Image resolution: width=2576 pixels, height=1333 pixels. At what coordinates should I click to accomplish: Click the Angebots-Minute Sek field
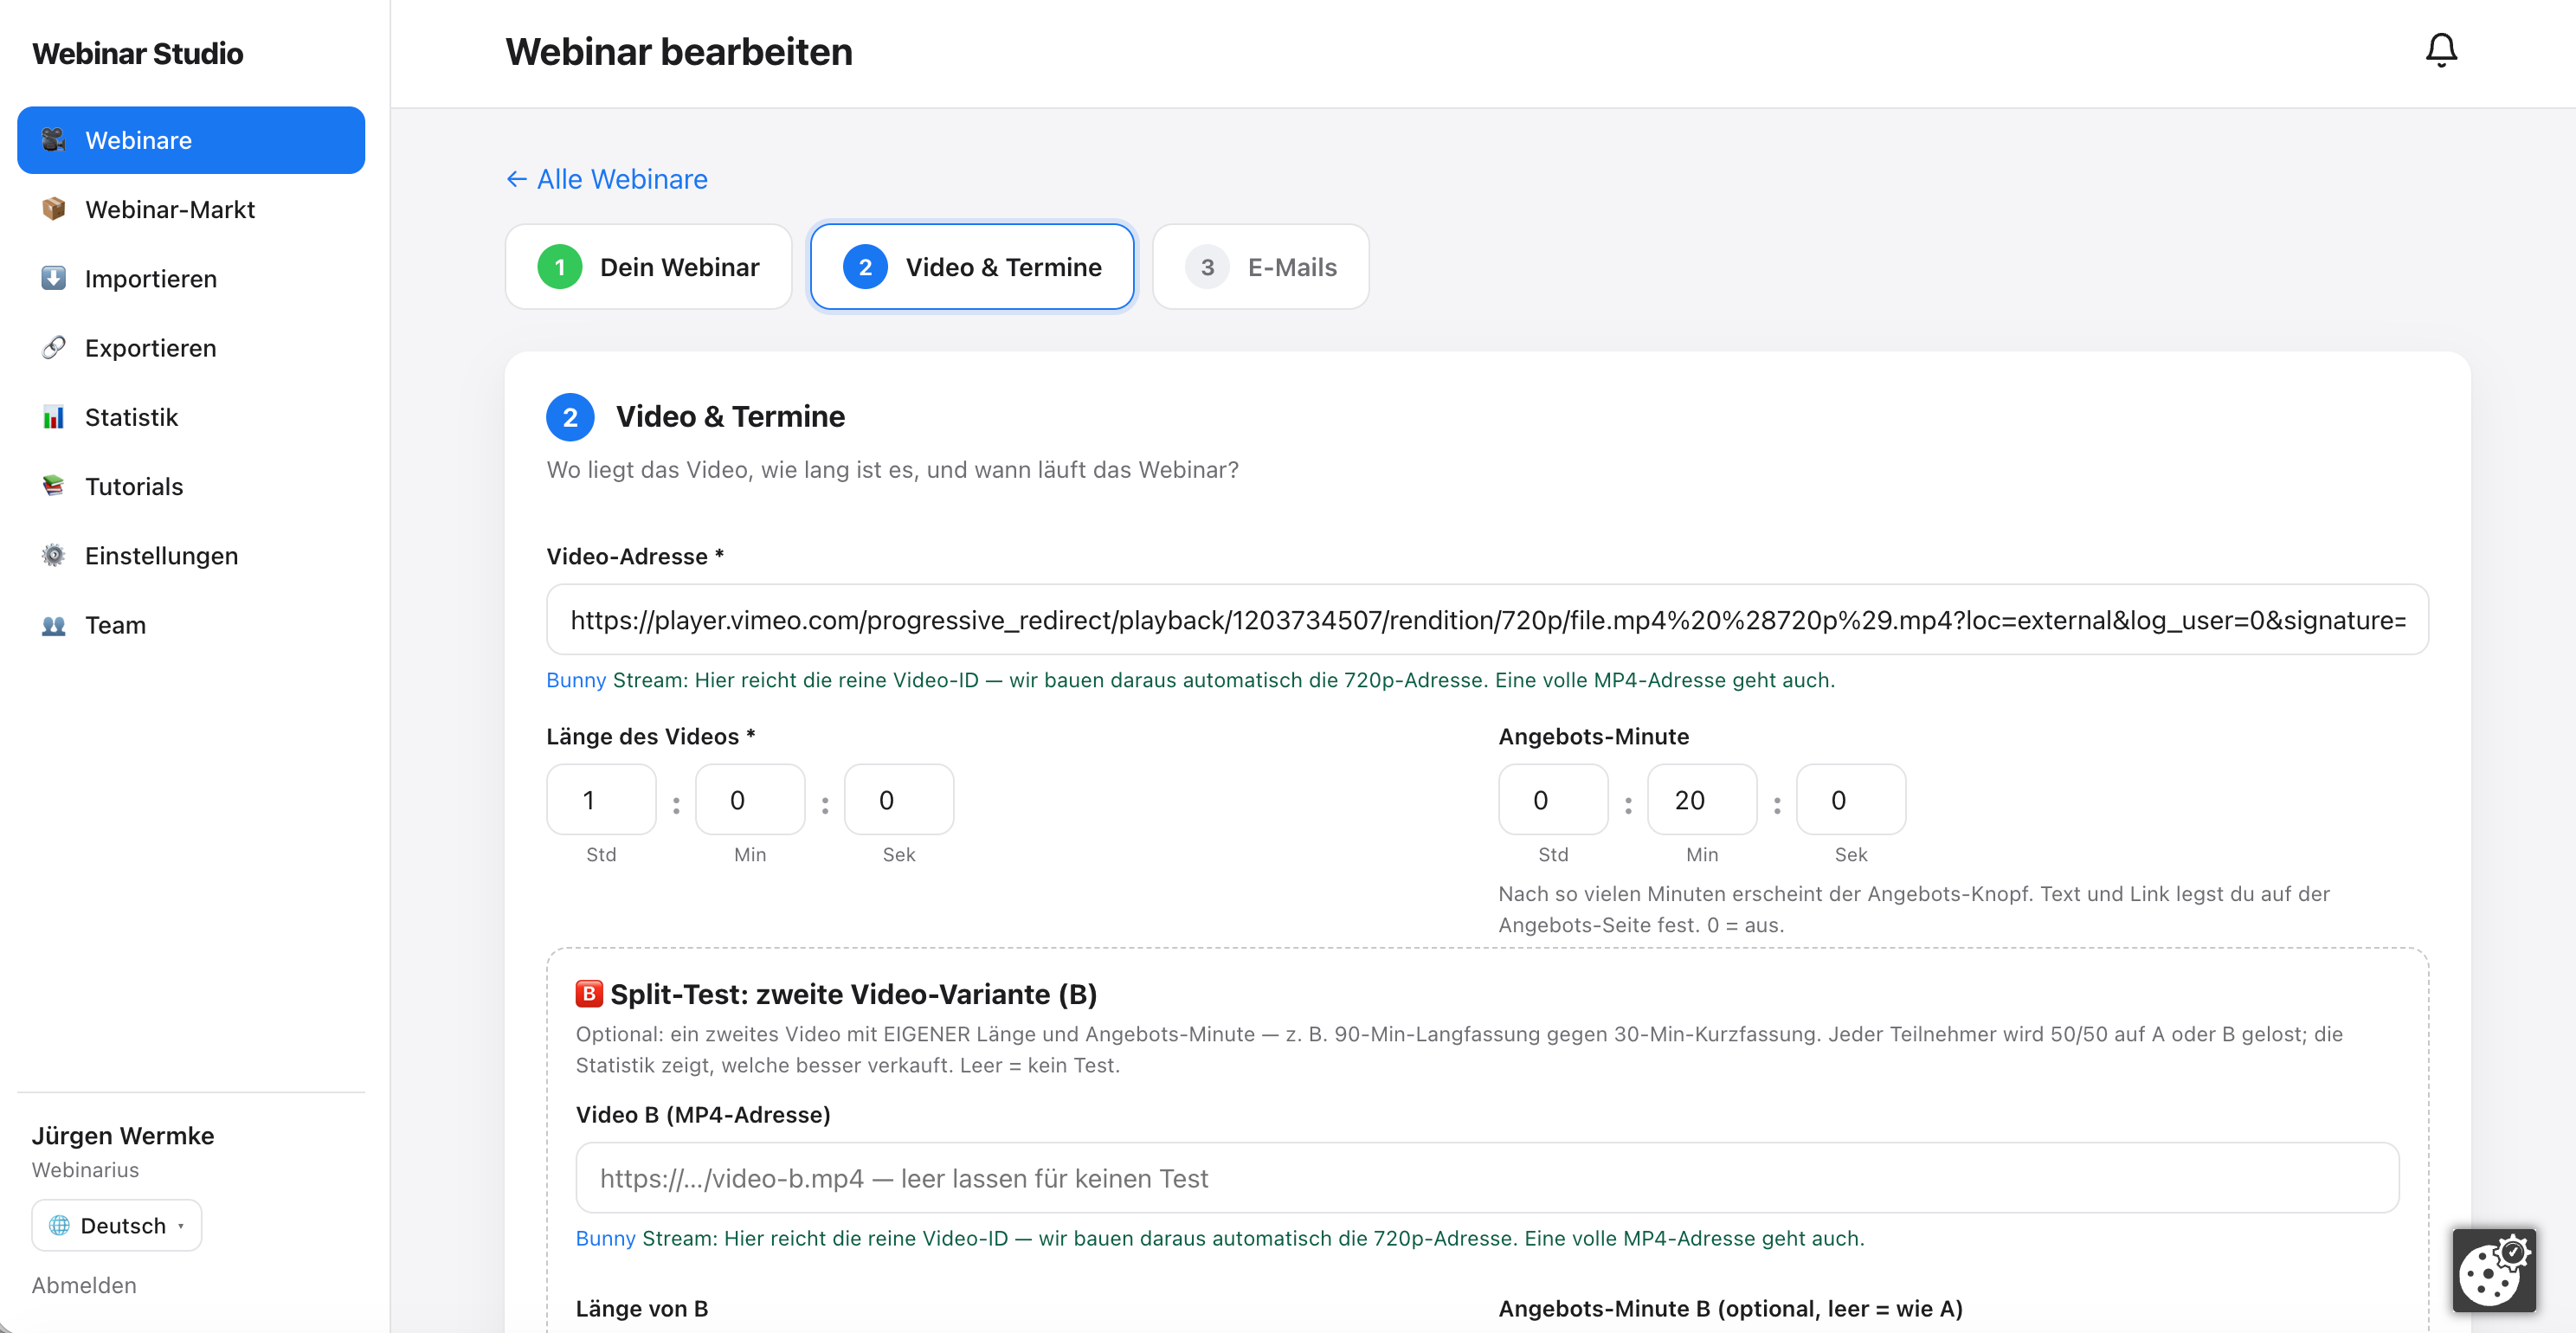(1851, 800)
